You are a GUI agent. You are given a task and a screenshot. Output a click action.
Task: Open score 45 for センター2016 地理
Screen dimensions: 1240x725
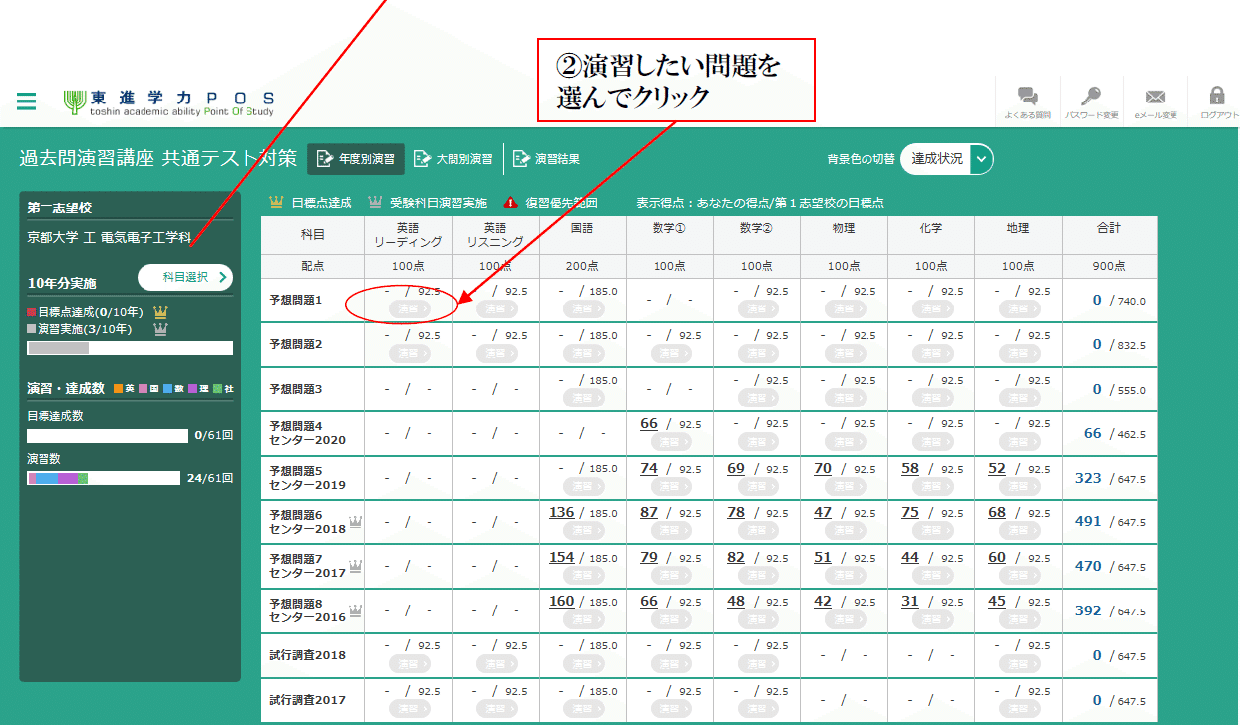[x=997, y=601]
